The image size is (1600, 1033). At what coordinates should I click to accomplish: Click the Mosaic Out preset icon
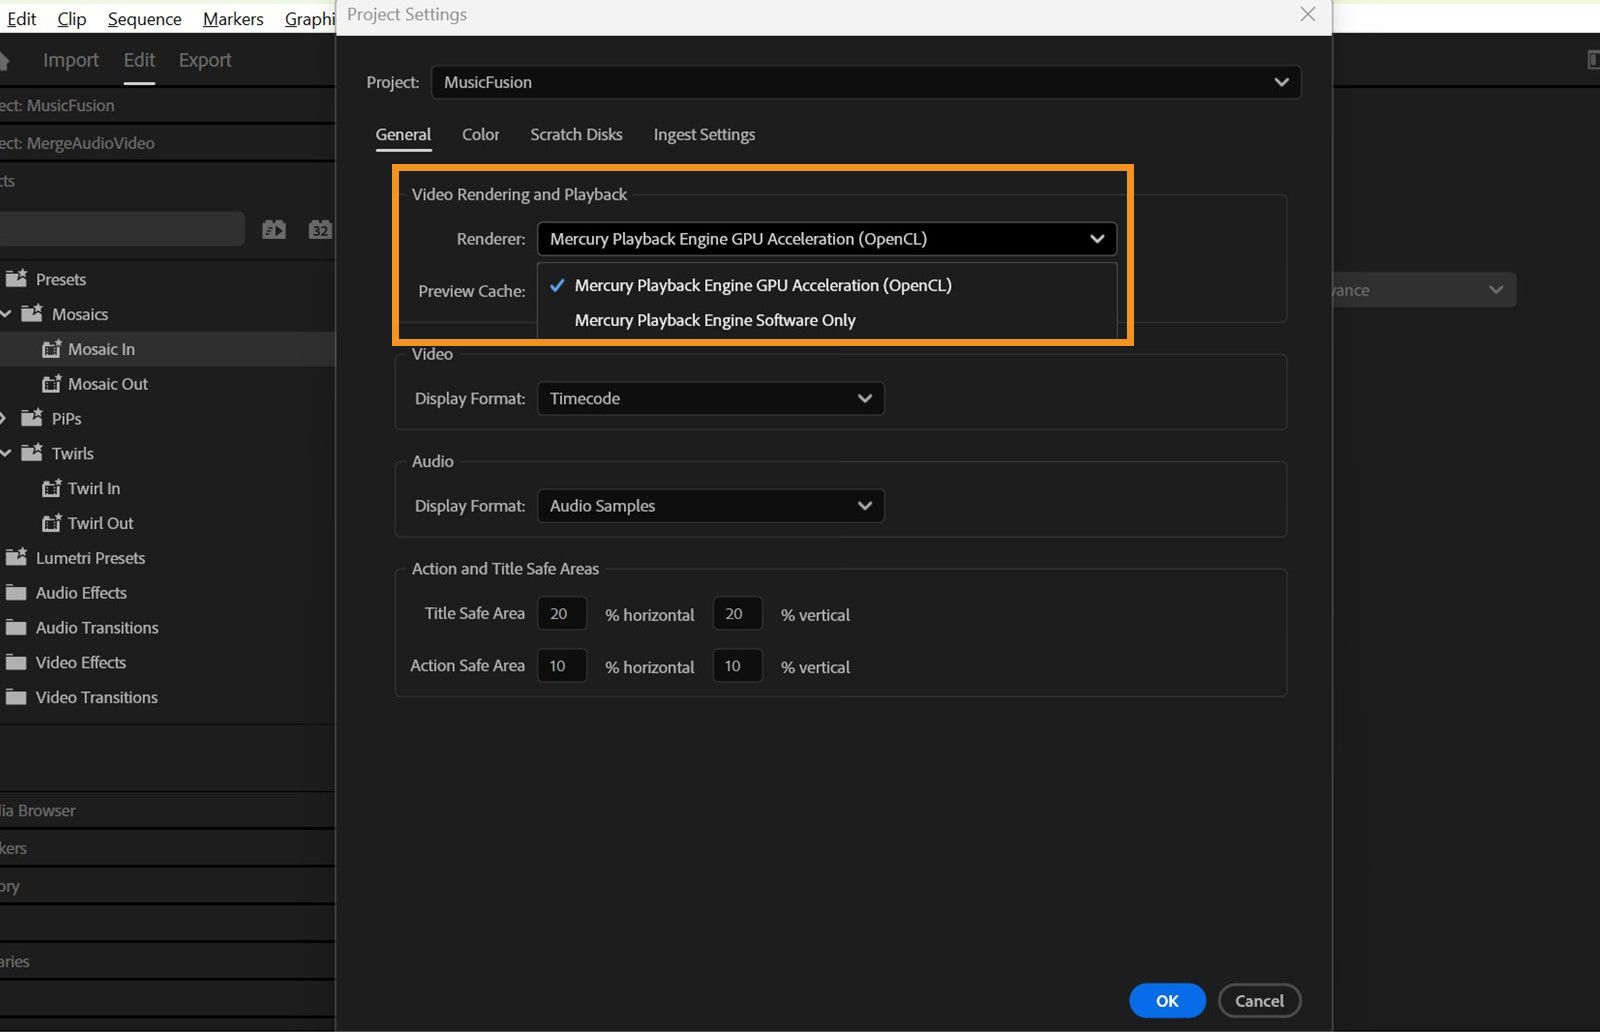pyautogui.click(x=52, y=383)
